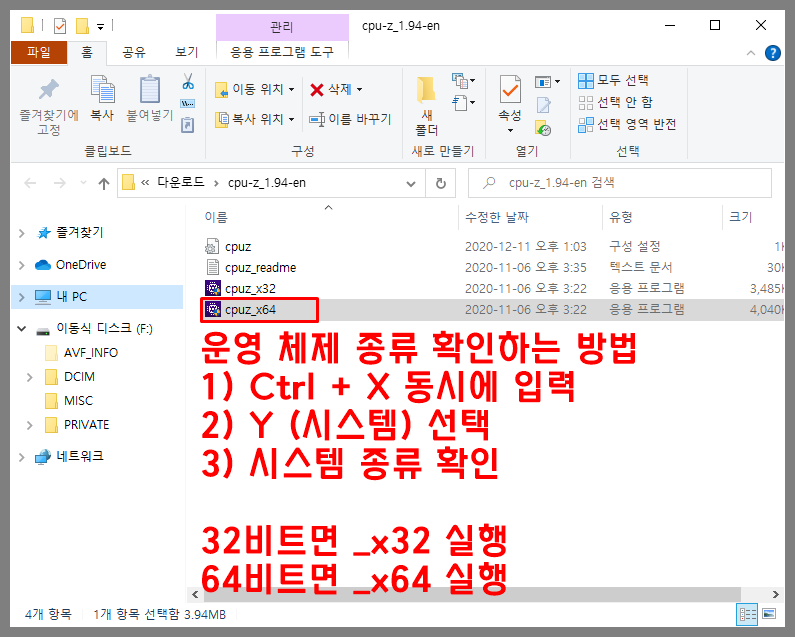Click the horizontal scrollbar right arrow
The height and width of the screenshot is (637, 795).
[775, 594]
